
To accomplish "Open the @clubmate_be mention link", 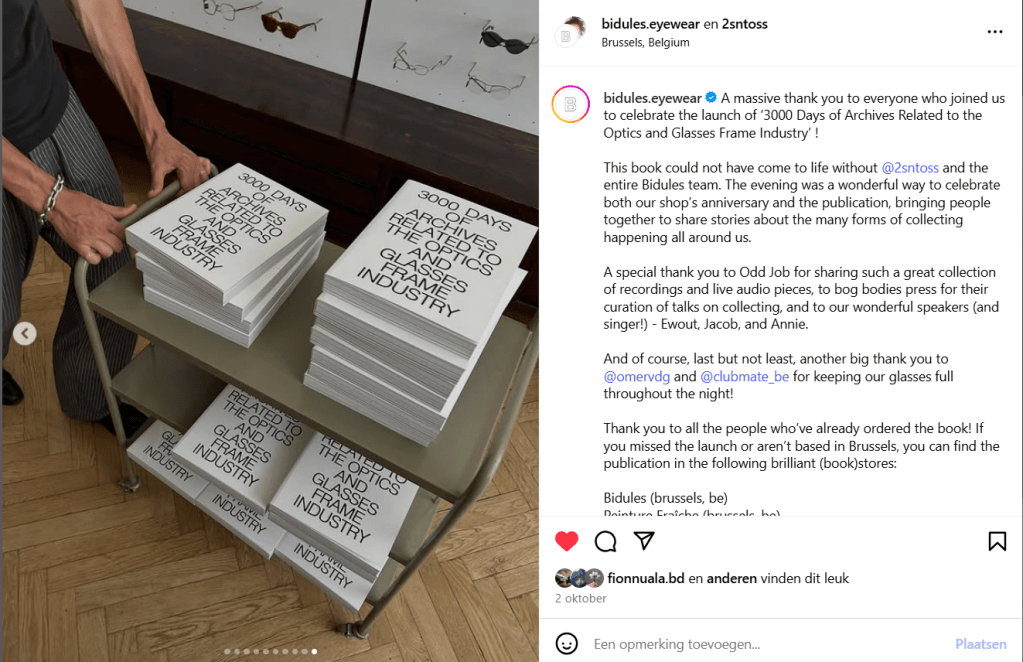I will coord(744,376).
